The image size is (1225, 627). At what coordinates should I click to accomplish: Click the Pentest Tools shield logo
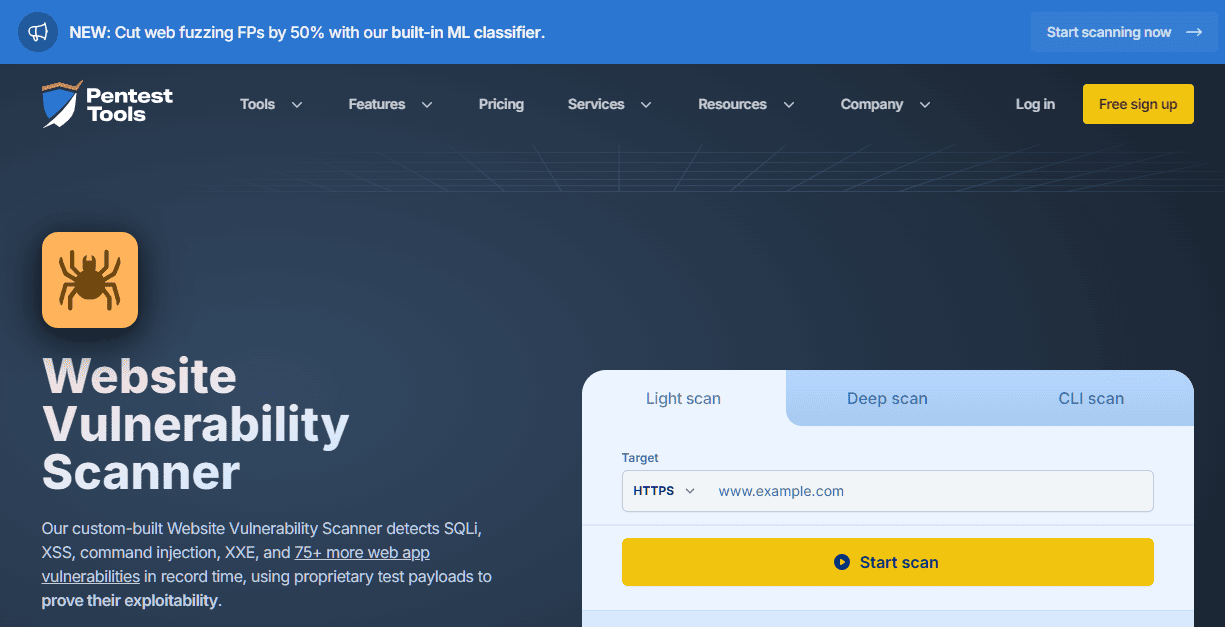(62, 104)
